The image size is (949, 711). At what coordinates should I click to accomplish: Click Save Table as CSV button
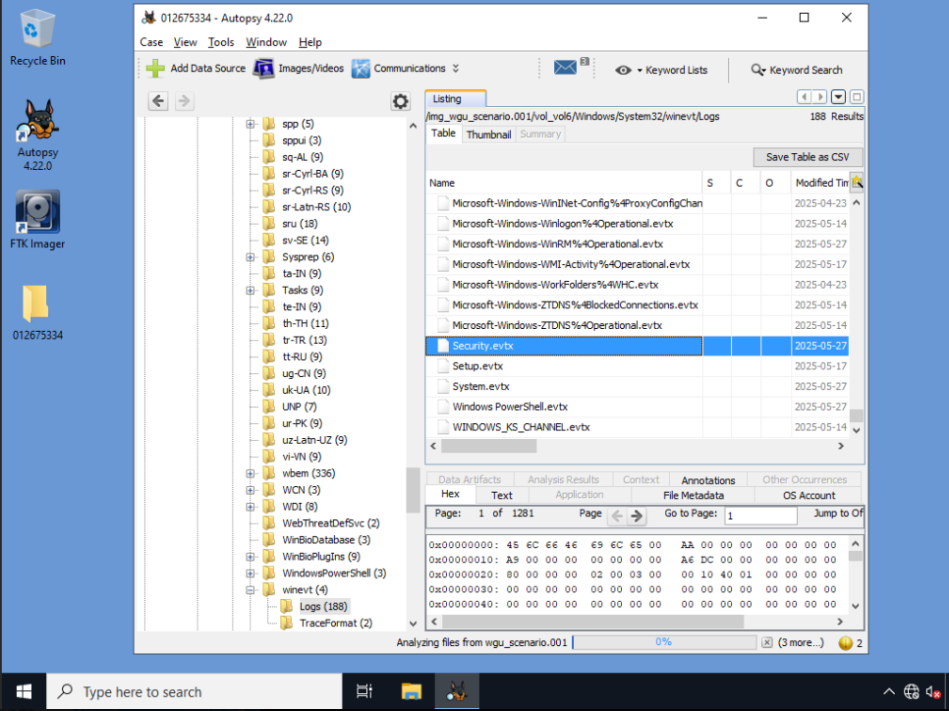click(807, 157)
